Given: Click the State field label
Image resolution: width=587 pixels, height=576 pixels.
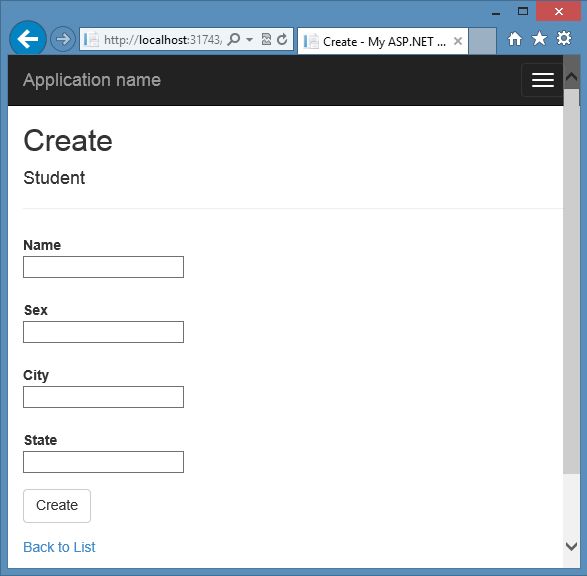Looking at the screenshot, I should (x=40, y=440).
